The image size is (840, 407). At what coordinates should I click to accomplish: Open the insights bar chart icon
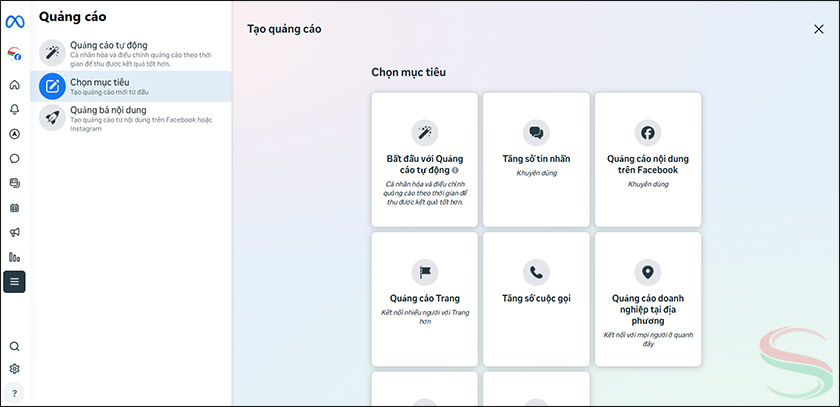14,257
